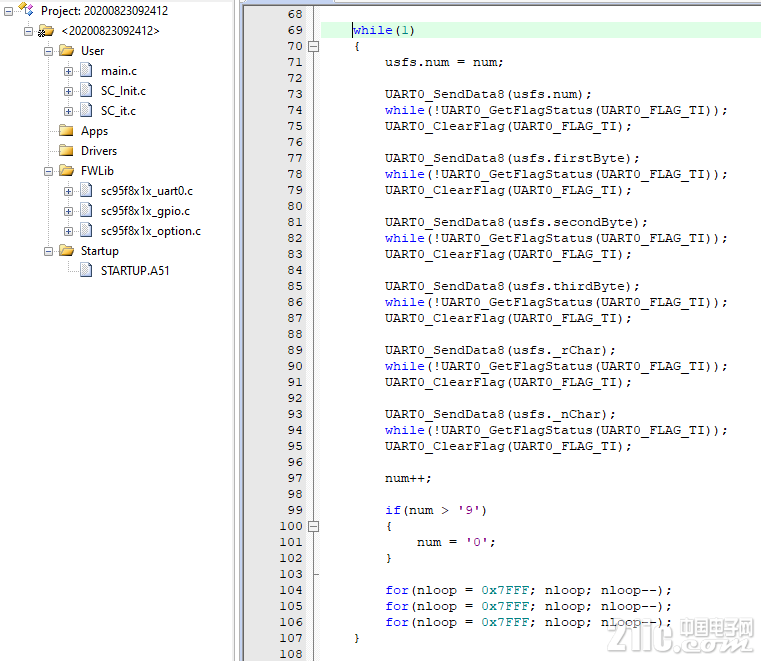
Task: Select the Drivers group label
Action: pyautogui.click(x=99, y=151)
